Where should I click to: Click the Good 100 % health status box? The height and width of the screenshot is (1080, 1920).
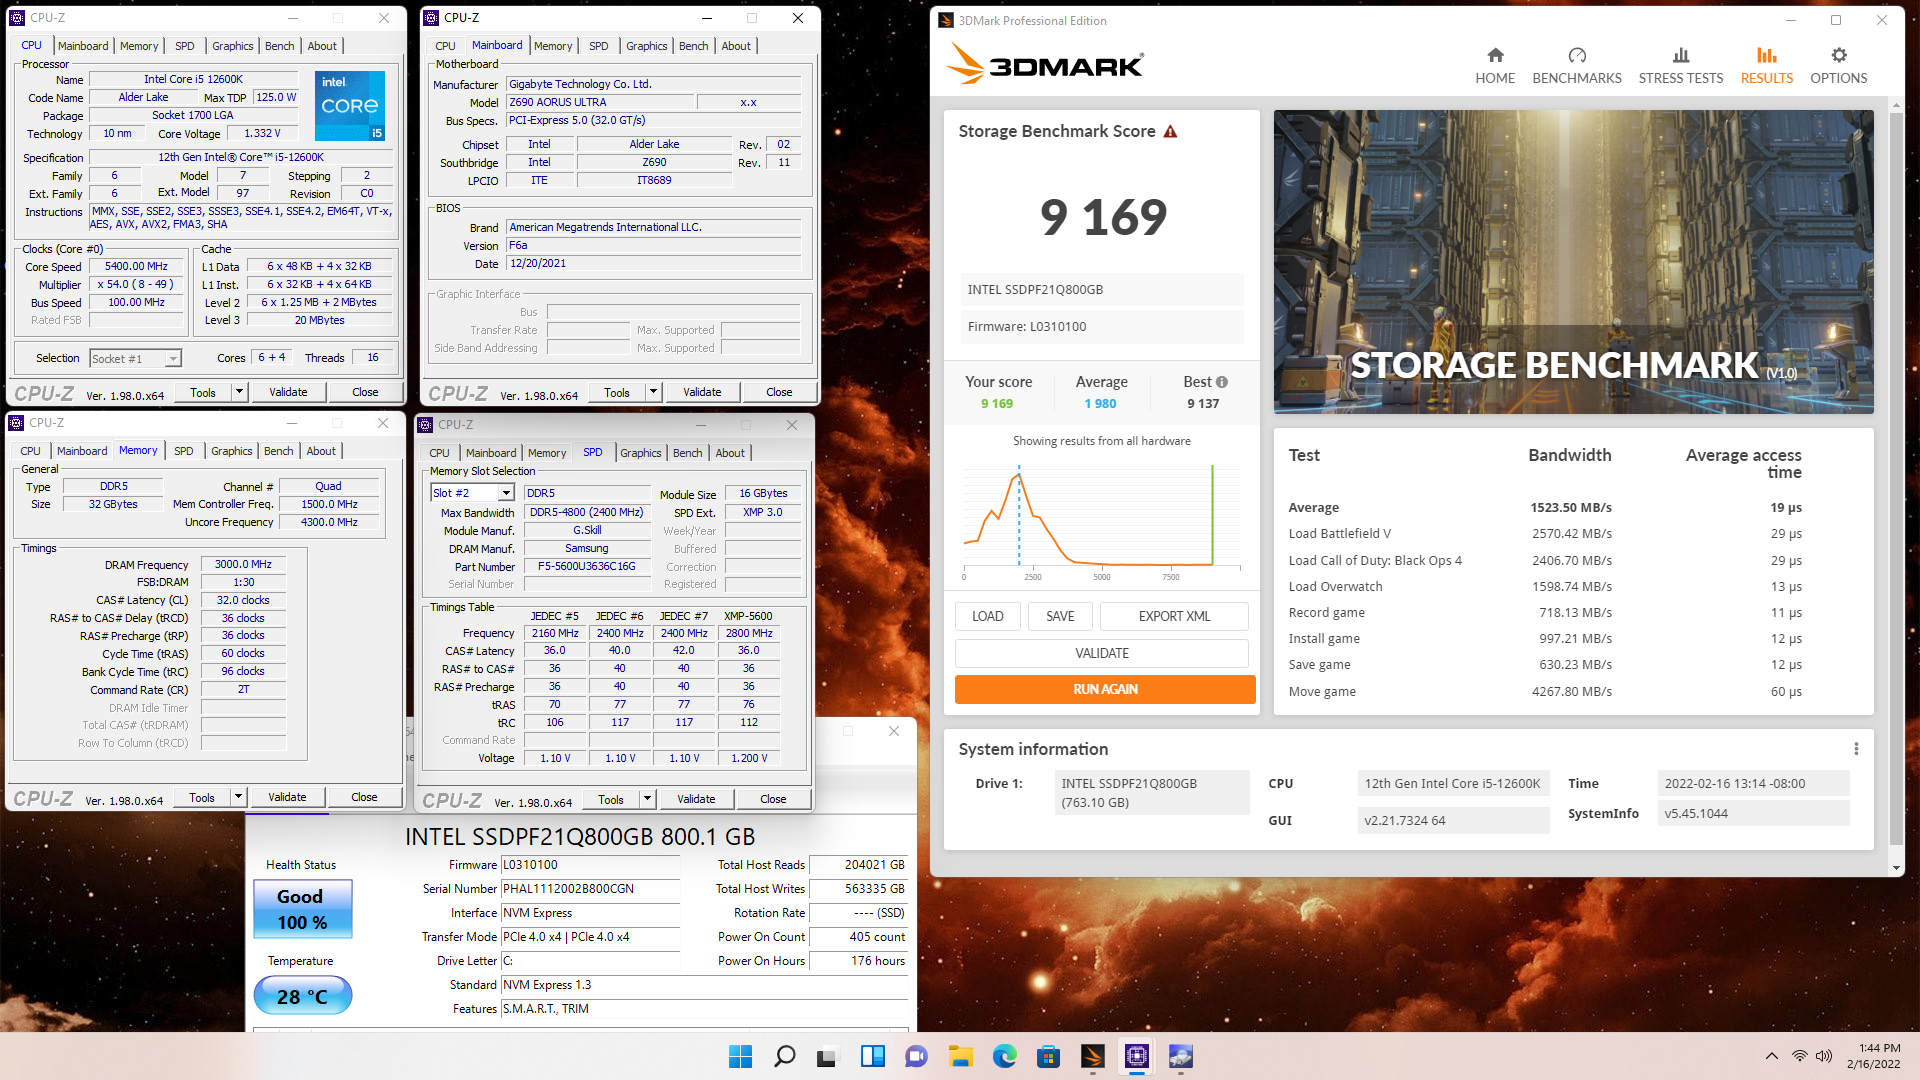tap(302, 909)
